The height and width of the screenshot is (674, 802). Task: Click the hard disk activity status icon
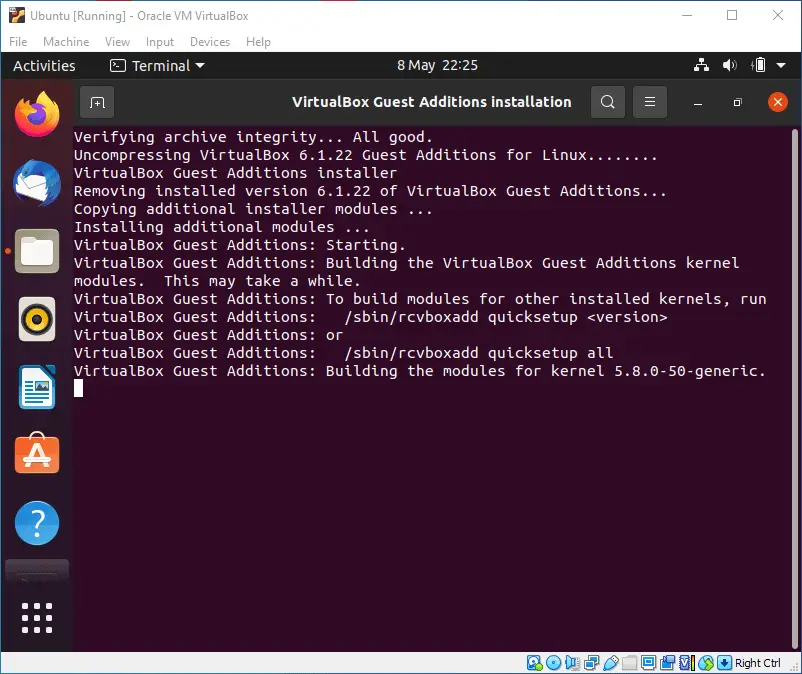(534, 663)
